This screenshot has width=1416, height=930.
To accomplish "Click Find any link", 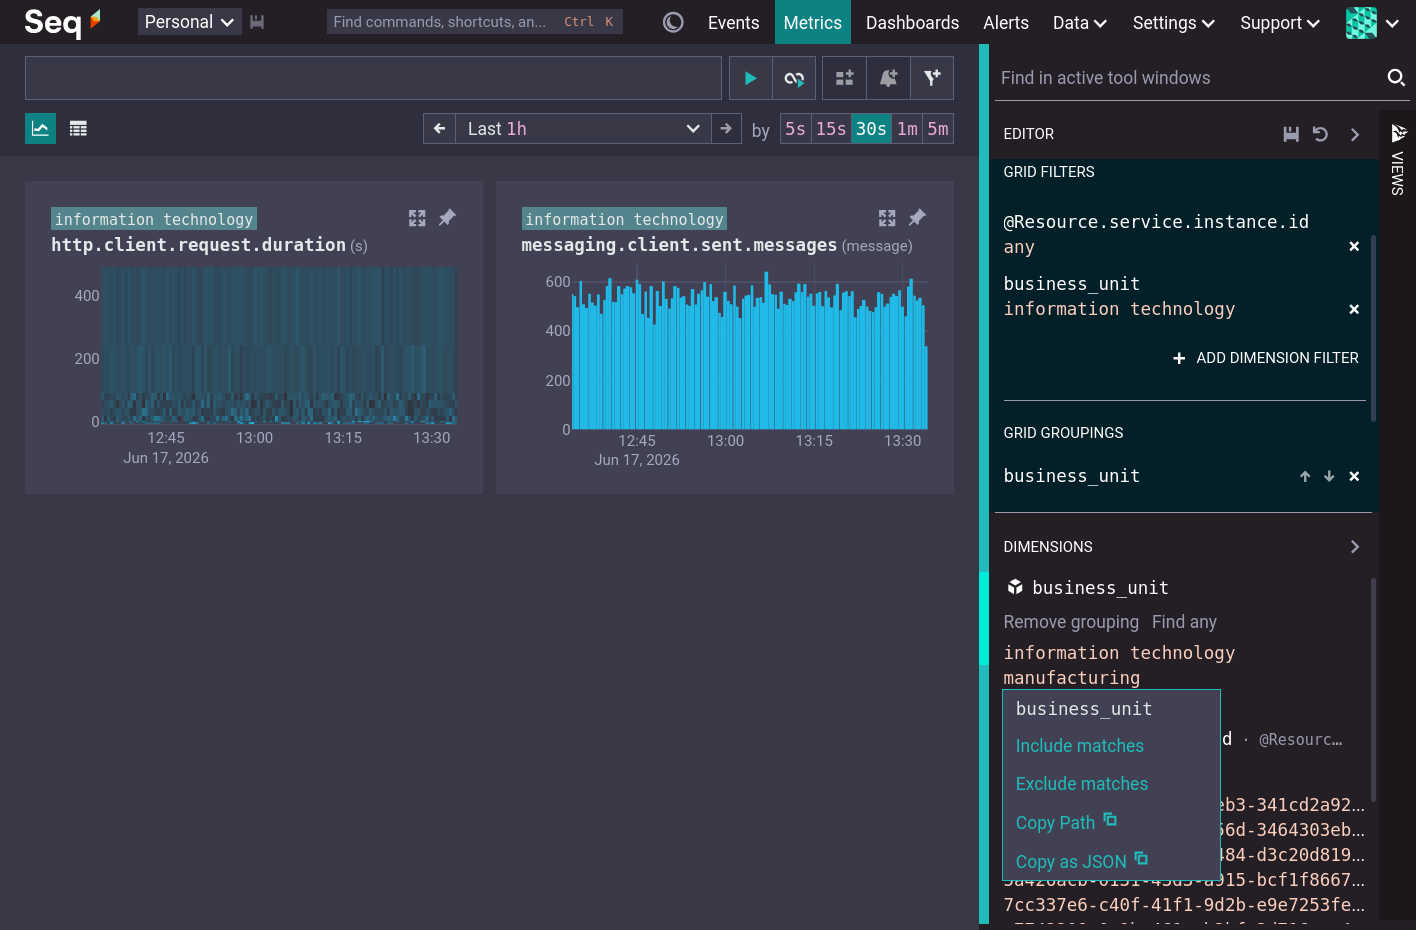I will click(1184, 622).
